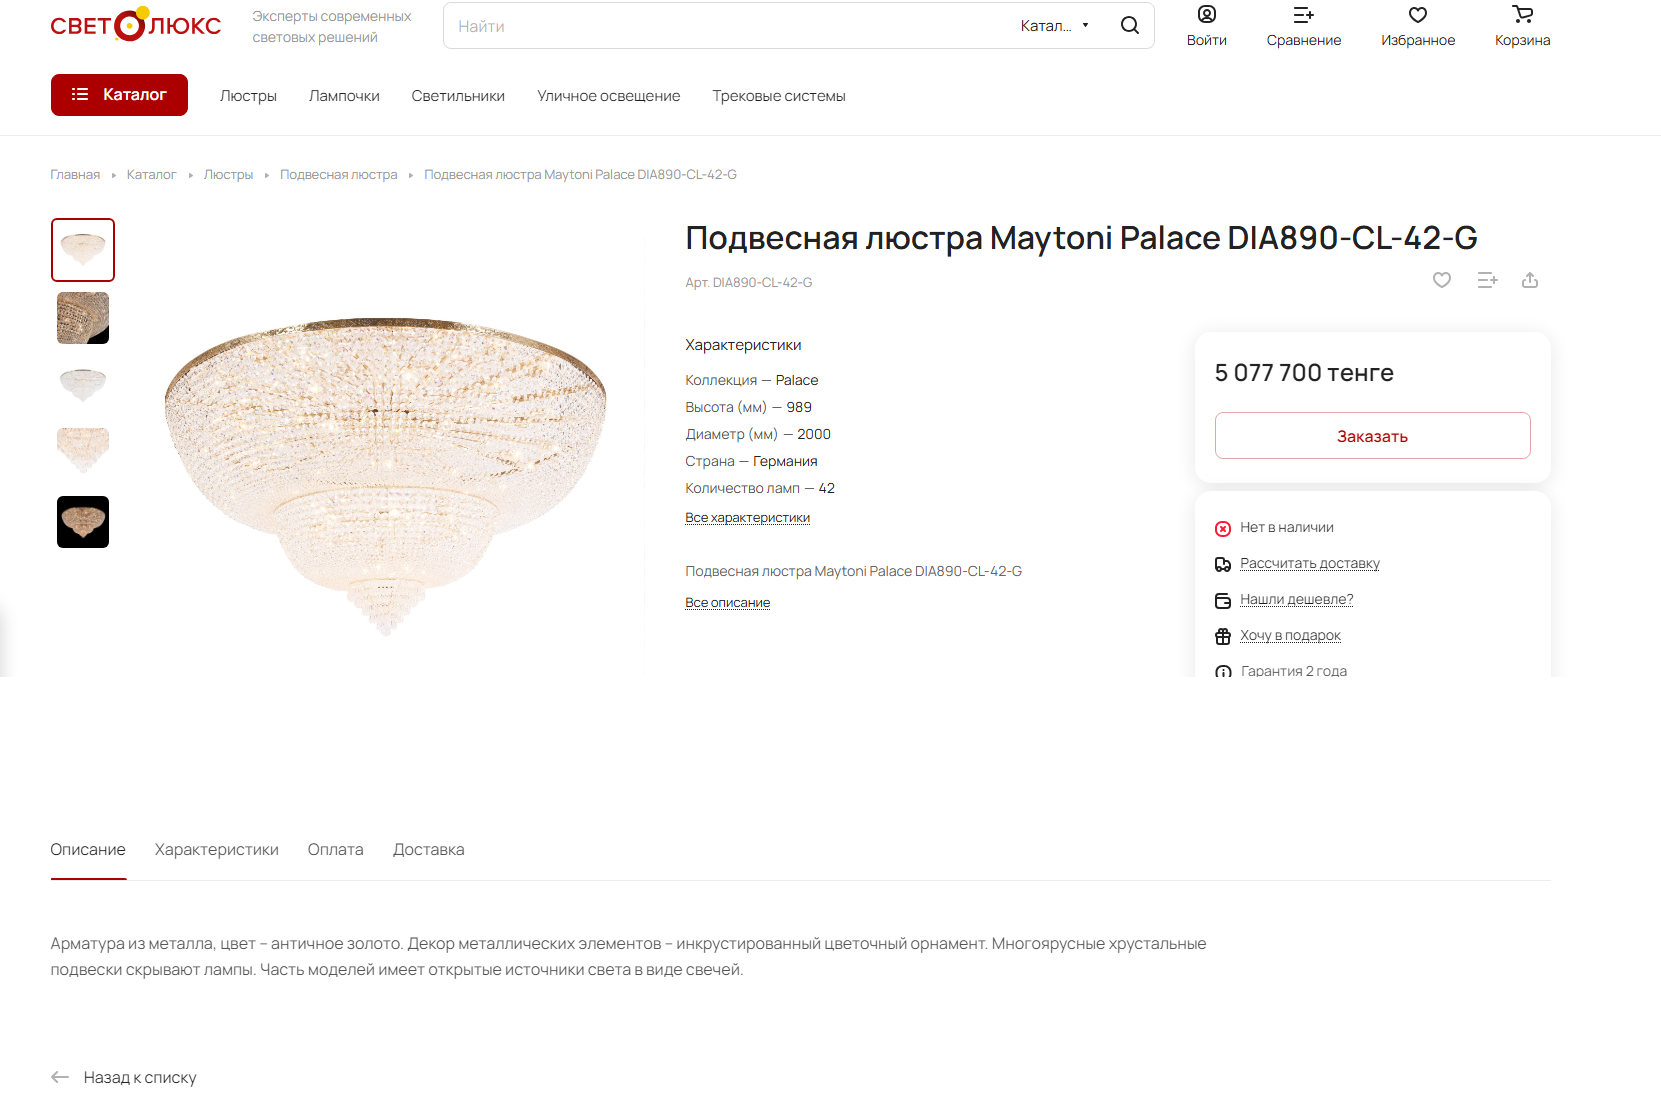The width and height of the screenshot is (1661, 1114).
Task: Click the Подвесная люстра breadcrumb
Action: pyautogui.click(x=338, y=174)
